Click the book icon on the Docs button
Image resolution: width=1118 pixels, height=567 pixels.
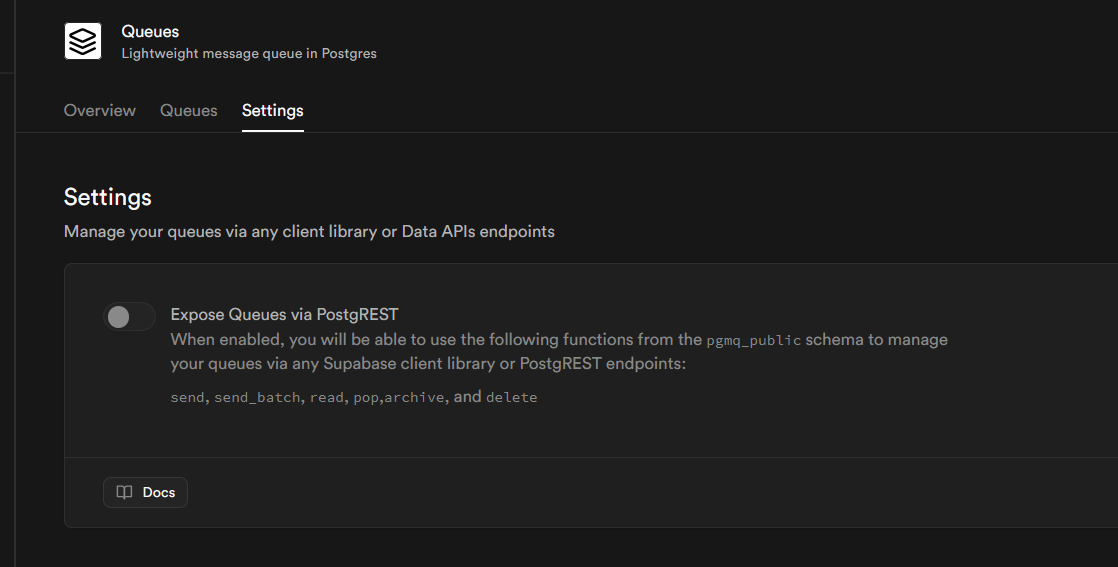tap(124, 492)
